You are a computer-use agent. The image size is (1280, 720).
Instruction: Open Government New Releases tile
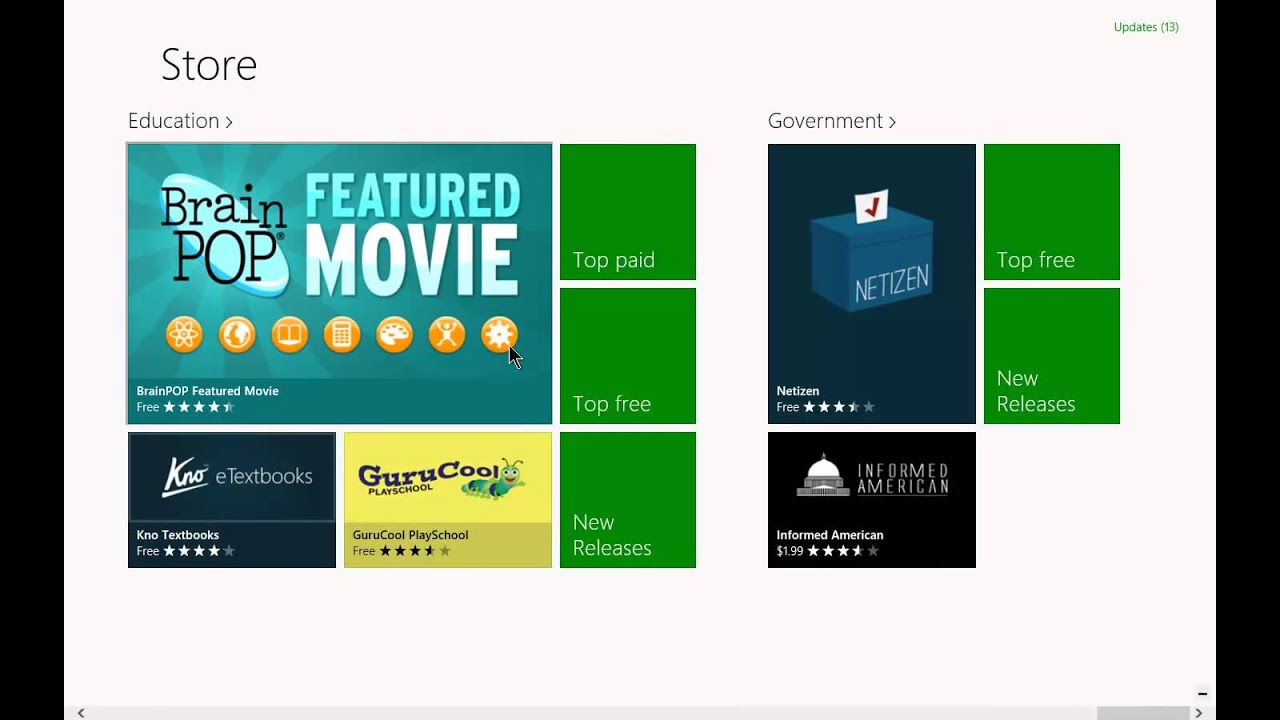tap(1052, 356)
